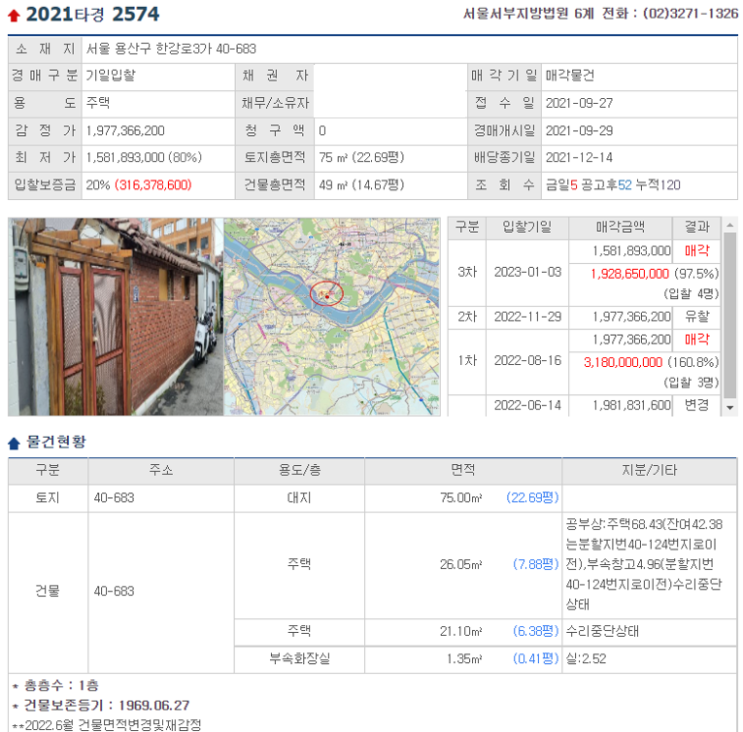Image resolution: width=743 pixels, height=732 pixels.
Task: Open the Han River location map thumbnail
Action: tap(332, 316)
